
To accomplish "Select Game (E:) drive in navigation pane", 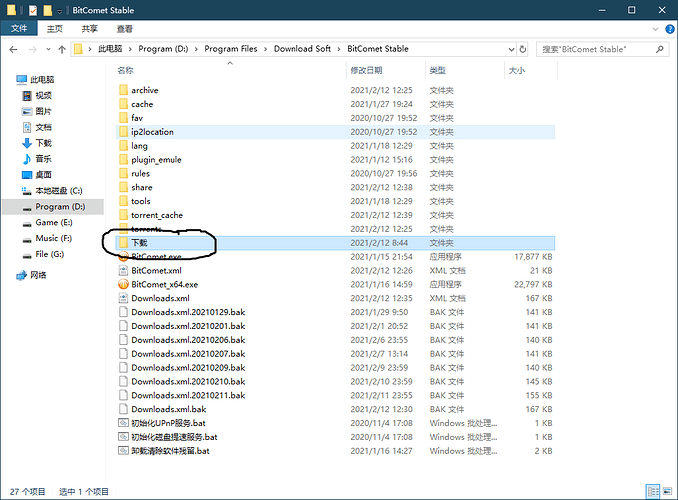I will (x=54, y=223).
